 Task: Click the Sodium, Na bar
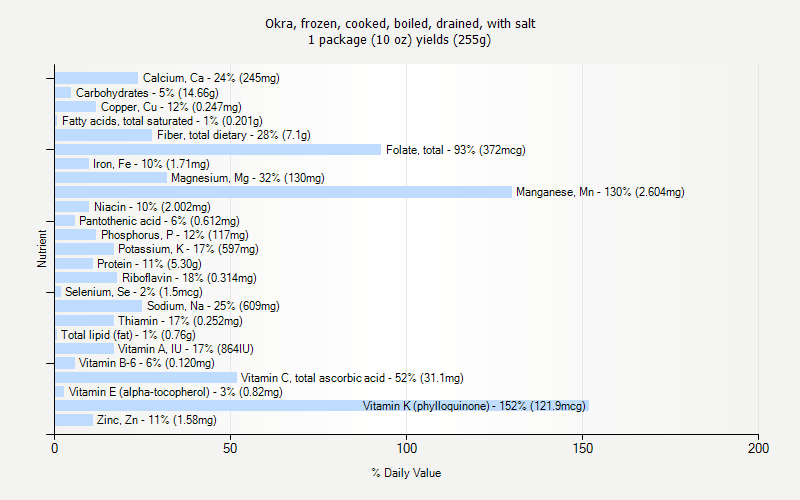[98, 306]
